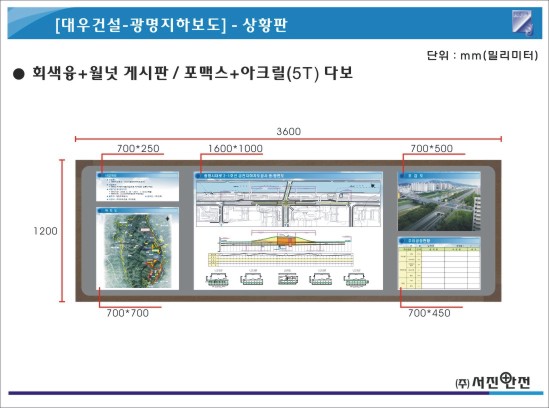This screenshot has width=549, height=408.
Task: Click the 3600 width dimension label
Action: (289, 131)
